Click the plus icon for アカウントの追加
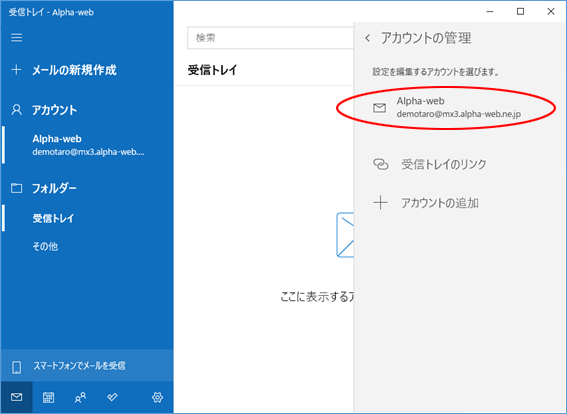567x414 pixels. (380, 203)
